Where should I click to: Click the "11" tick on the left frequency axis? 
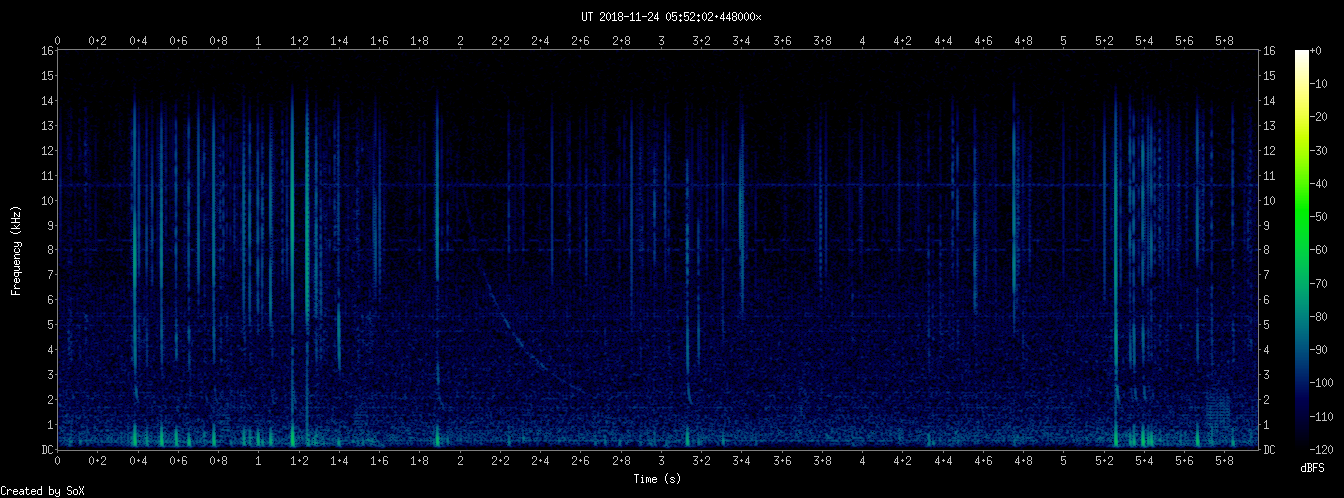click(47, 175)
